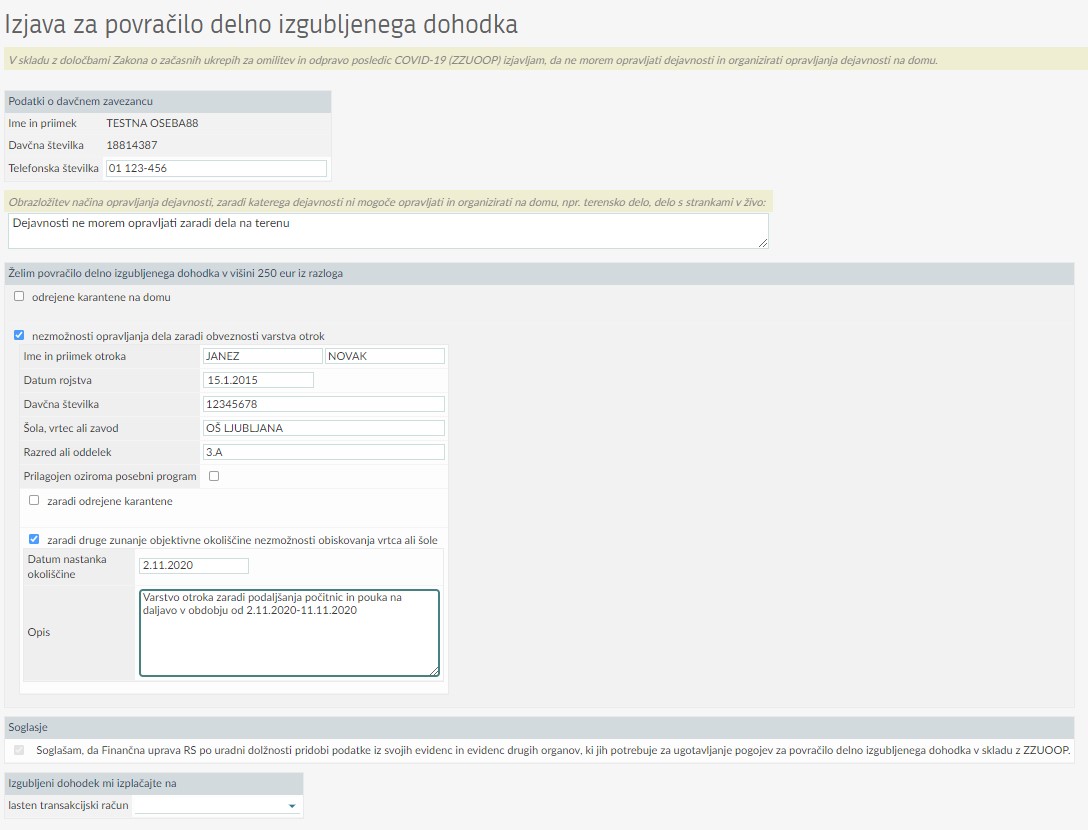Click the child's first name field JANEZ
This screenshot has height=830, width=1088.
[x=261, y=356]
